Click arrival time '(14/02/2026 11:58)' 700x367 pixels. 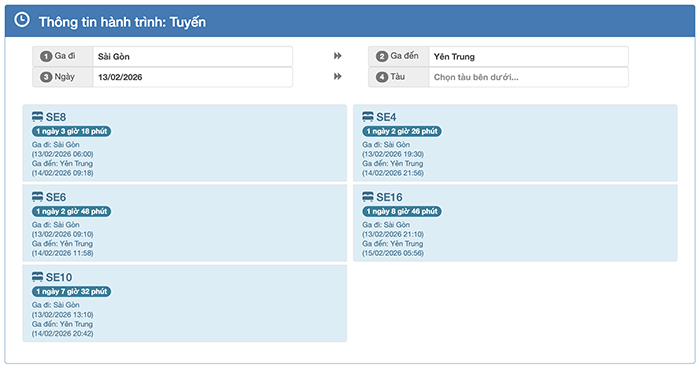pos(62,253)
